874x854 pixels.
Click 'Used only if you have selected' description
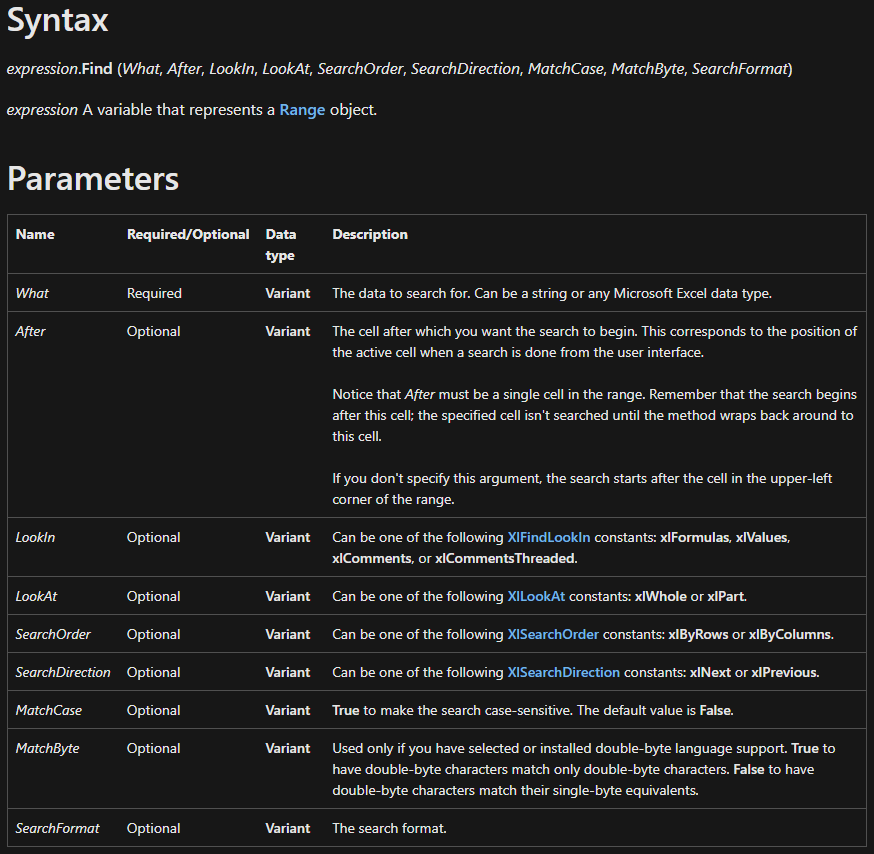[x=584, y=769]
